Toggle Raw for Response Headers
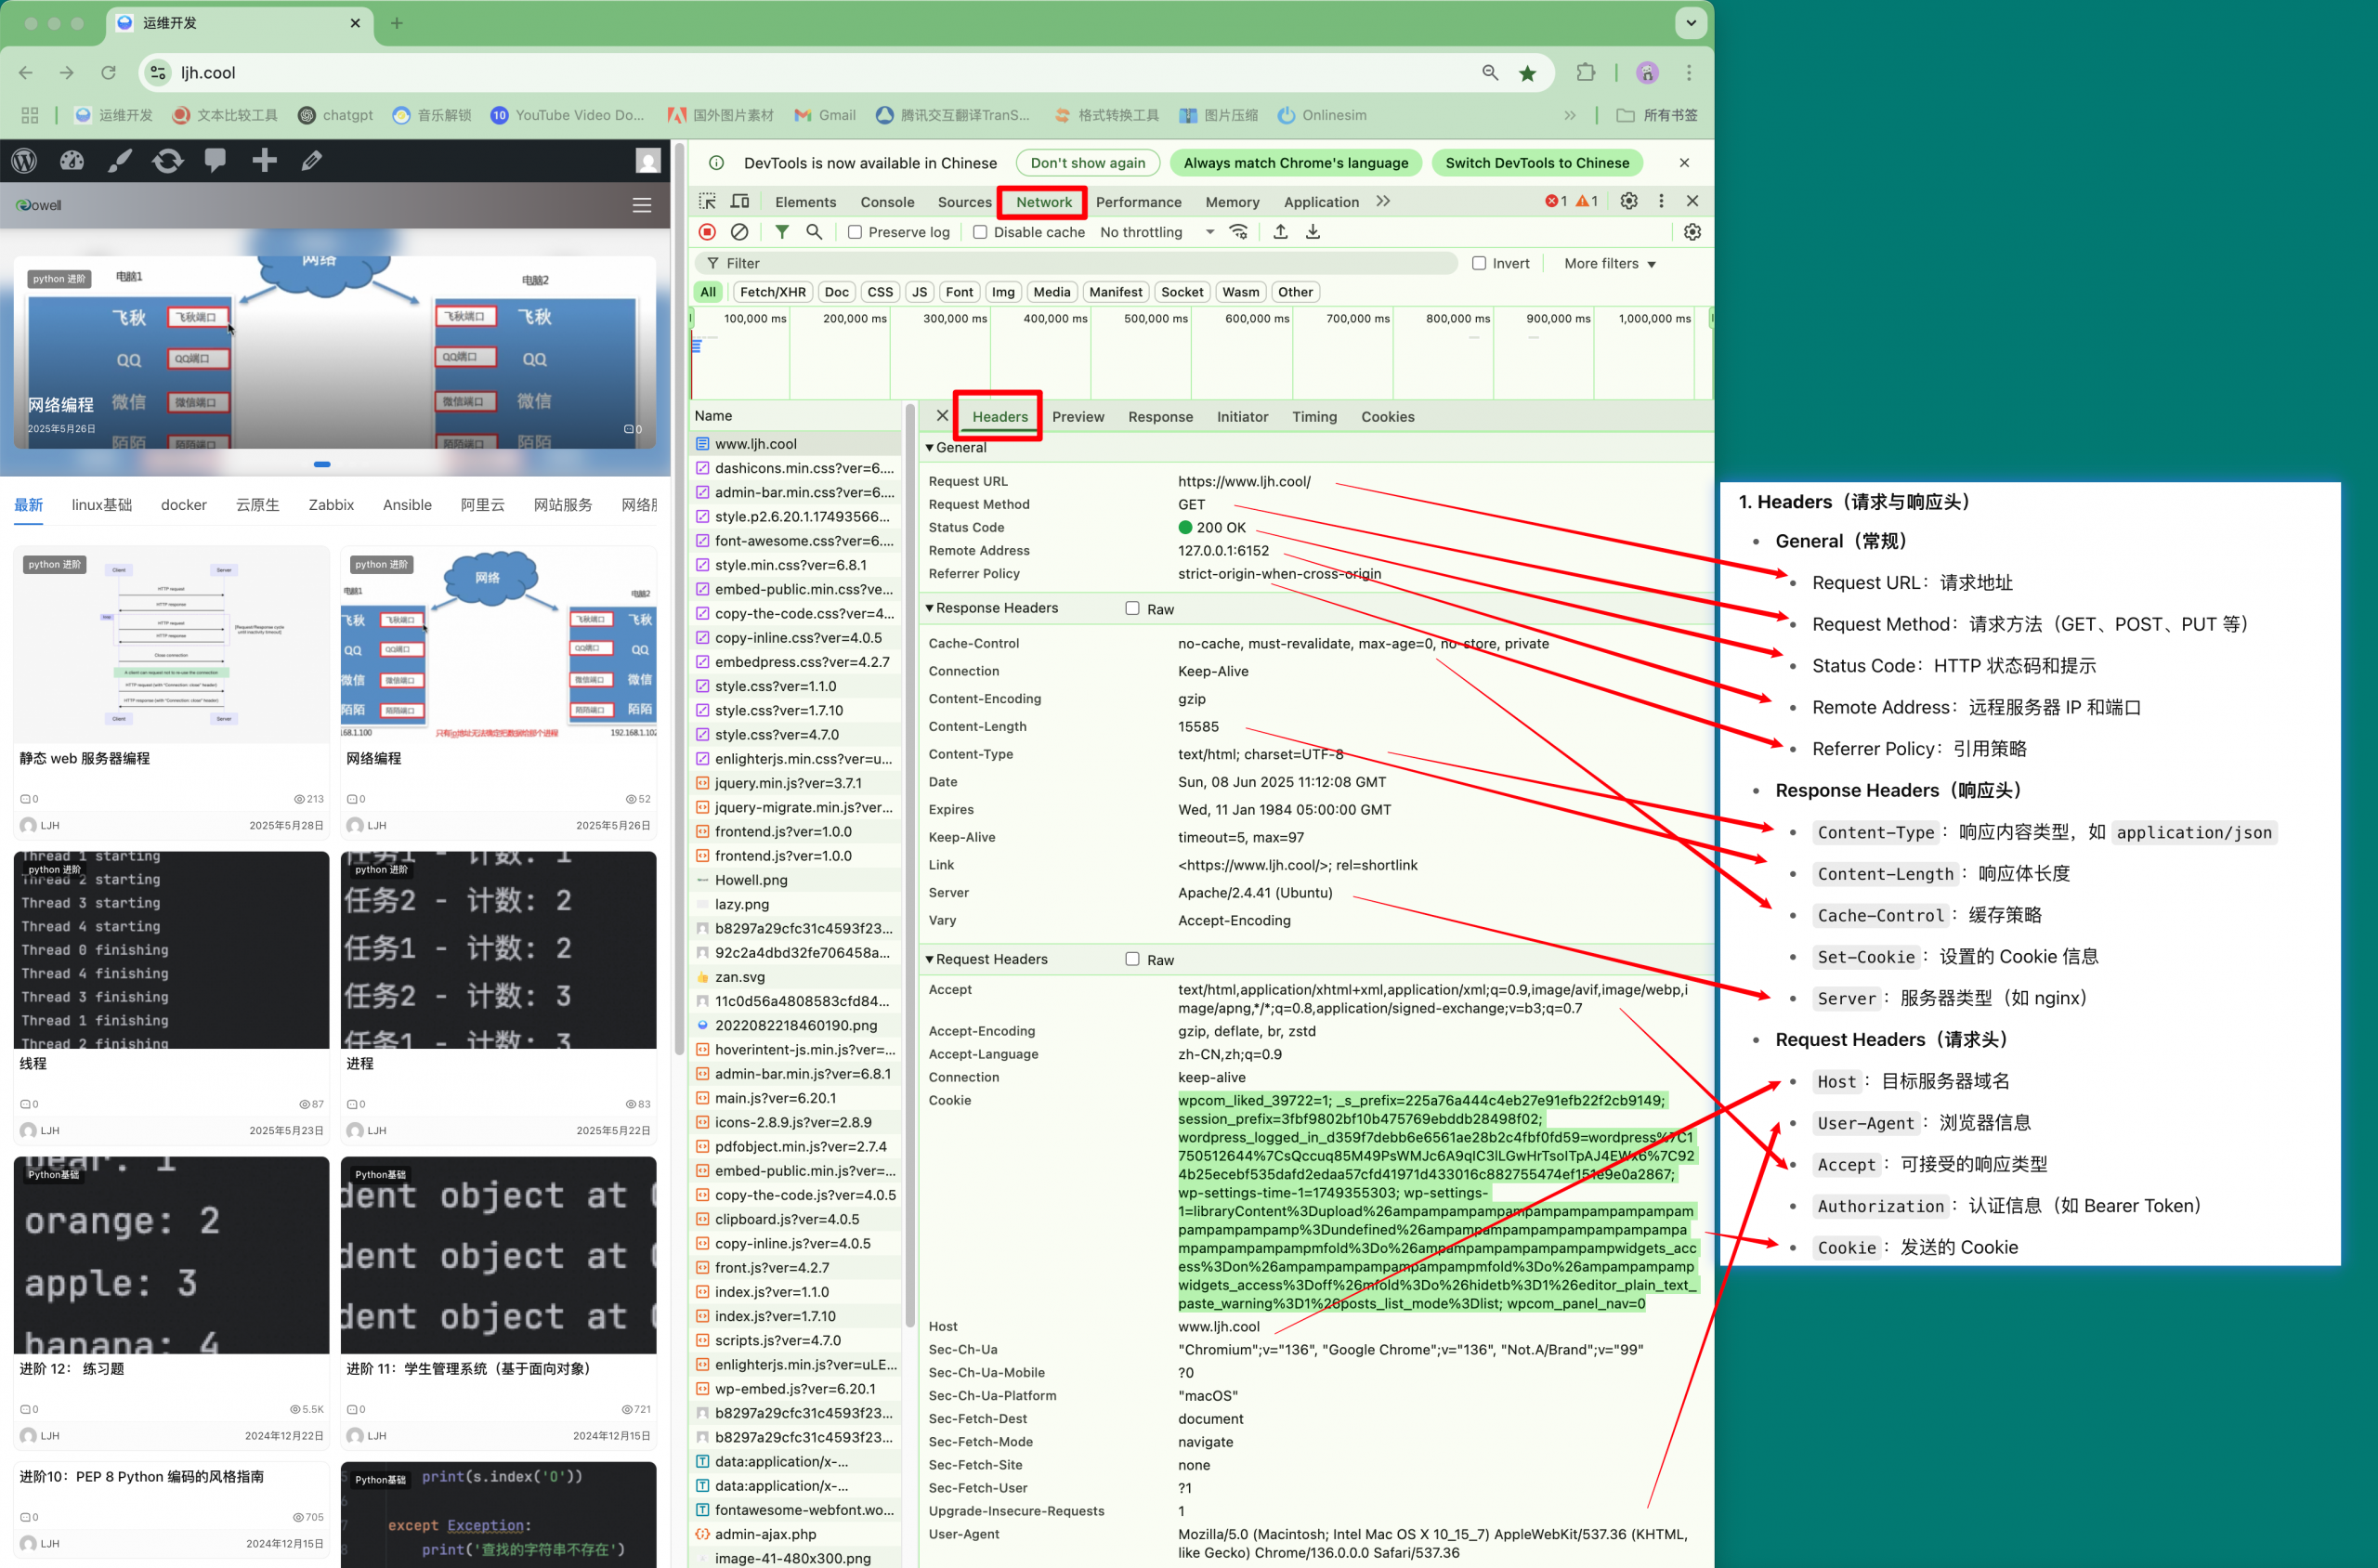Screen dimensions: 2378x1568 (1132, 608)
